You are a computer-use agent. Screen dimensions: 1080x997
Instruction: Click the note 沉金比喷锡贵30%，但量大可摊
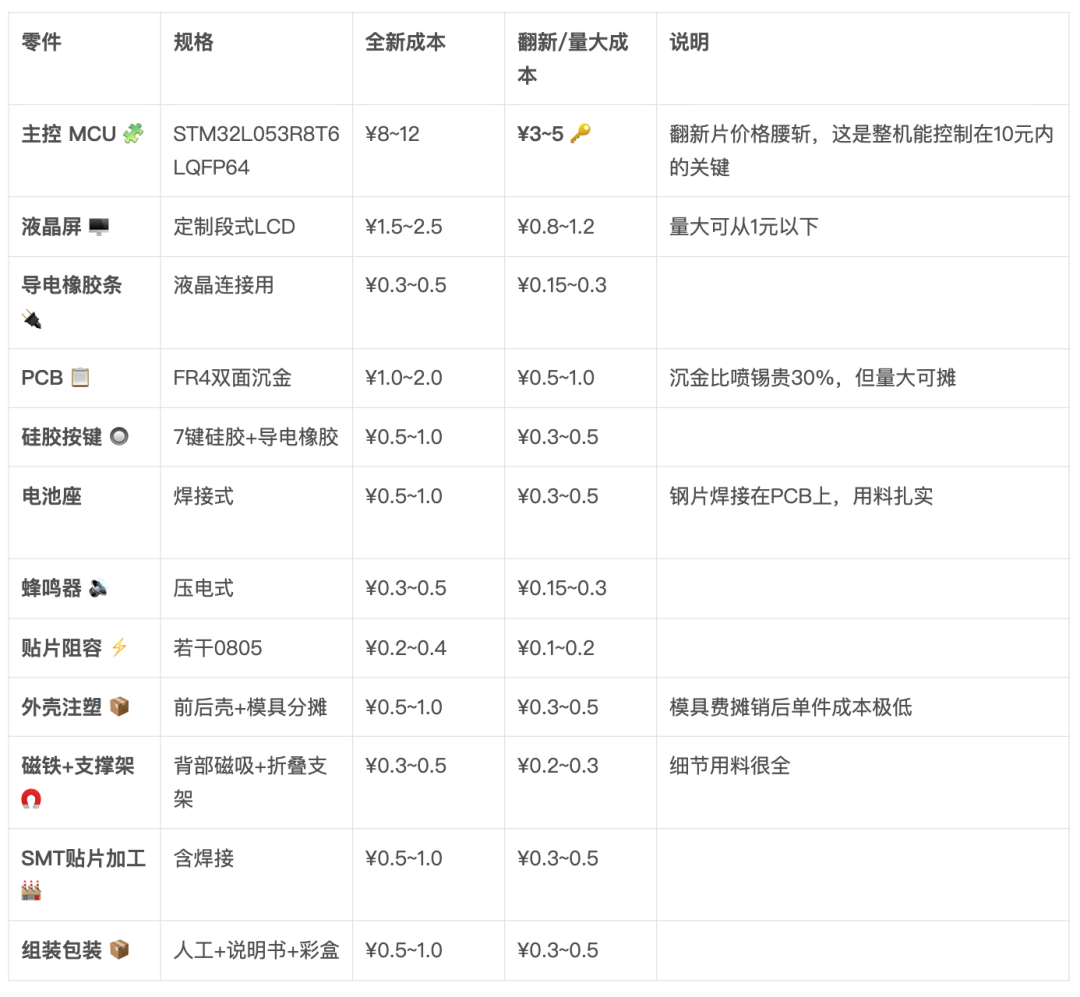click(813, 378)
